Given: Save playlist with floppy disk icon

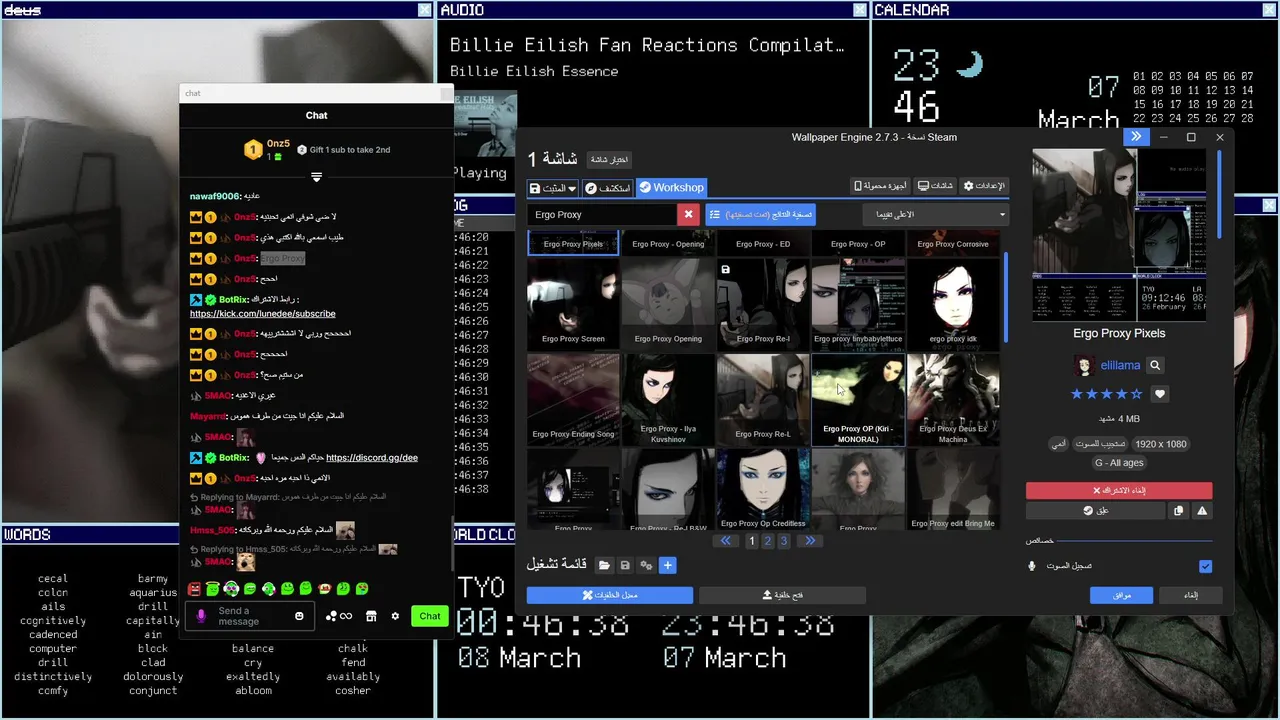Looking at the screenshot, I should coord(625,566).
